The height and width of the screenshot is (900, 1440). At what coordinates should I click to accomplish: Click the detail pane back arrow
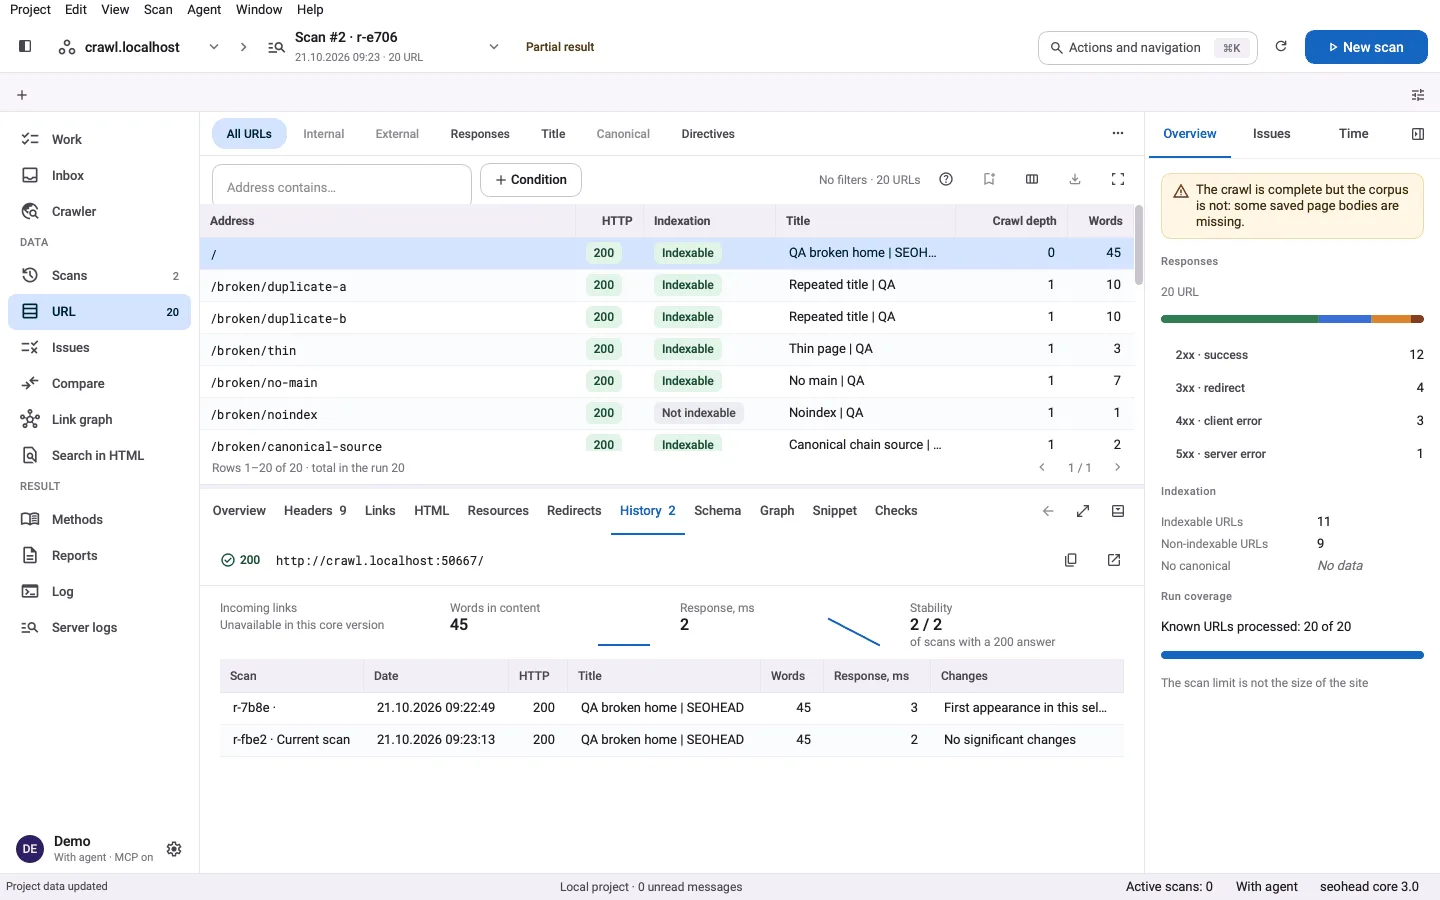coord(1048,511)
